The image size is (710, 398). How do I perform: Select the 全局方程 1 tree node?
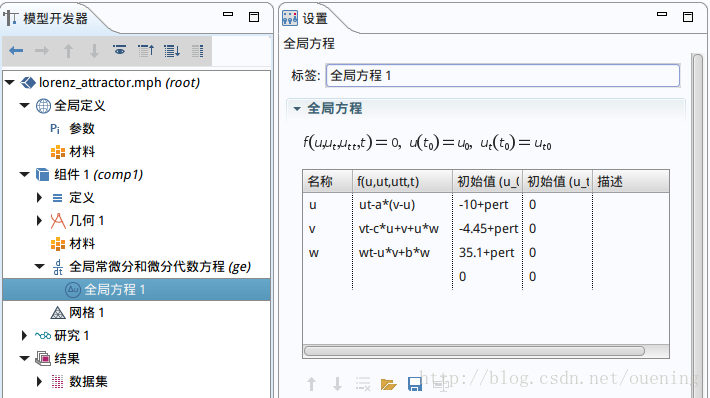pos(115,289)
